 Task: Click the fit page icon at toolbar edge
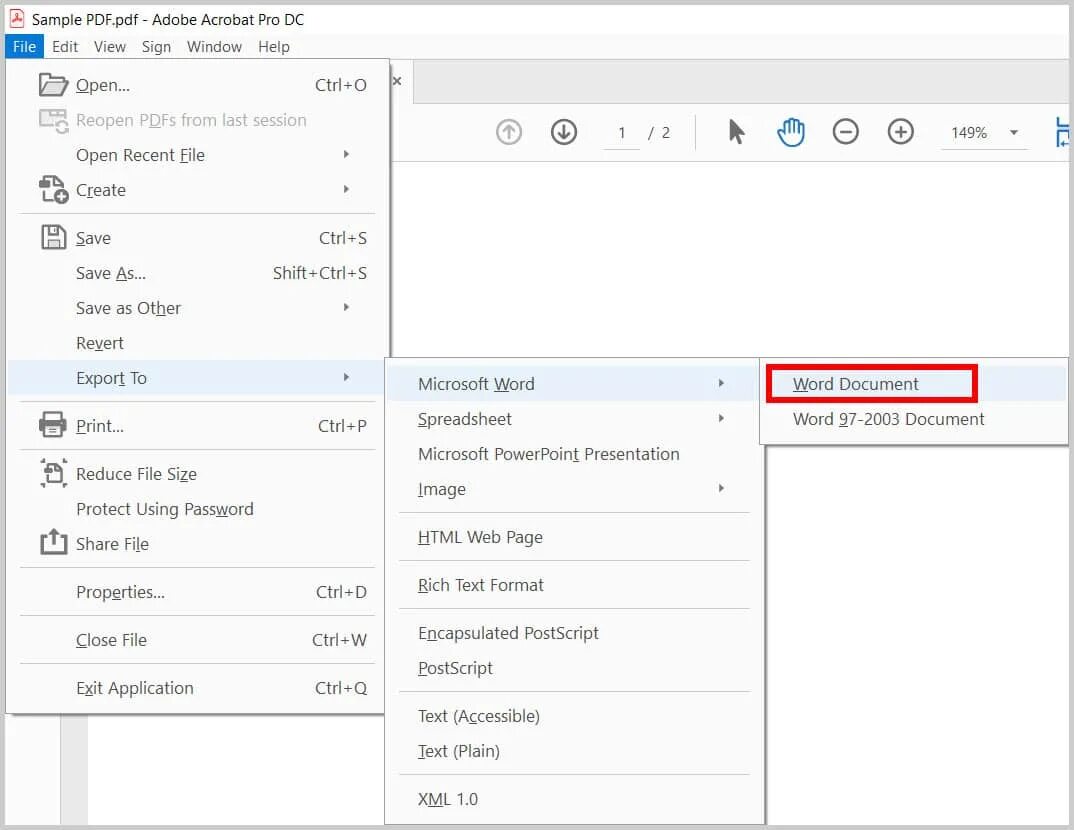(1062, 132)
